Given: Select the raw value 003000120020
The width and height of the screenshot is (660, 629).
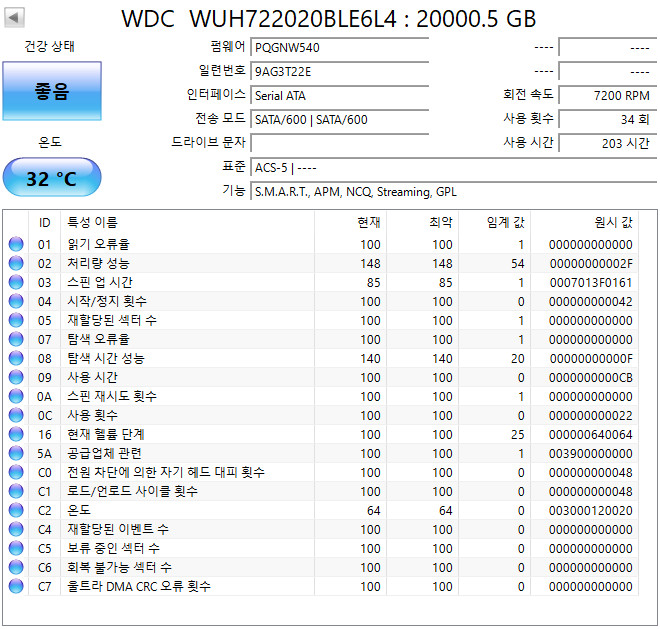Looking at the screenshot, I should 591,511.
